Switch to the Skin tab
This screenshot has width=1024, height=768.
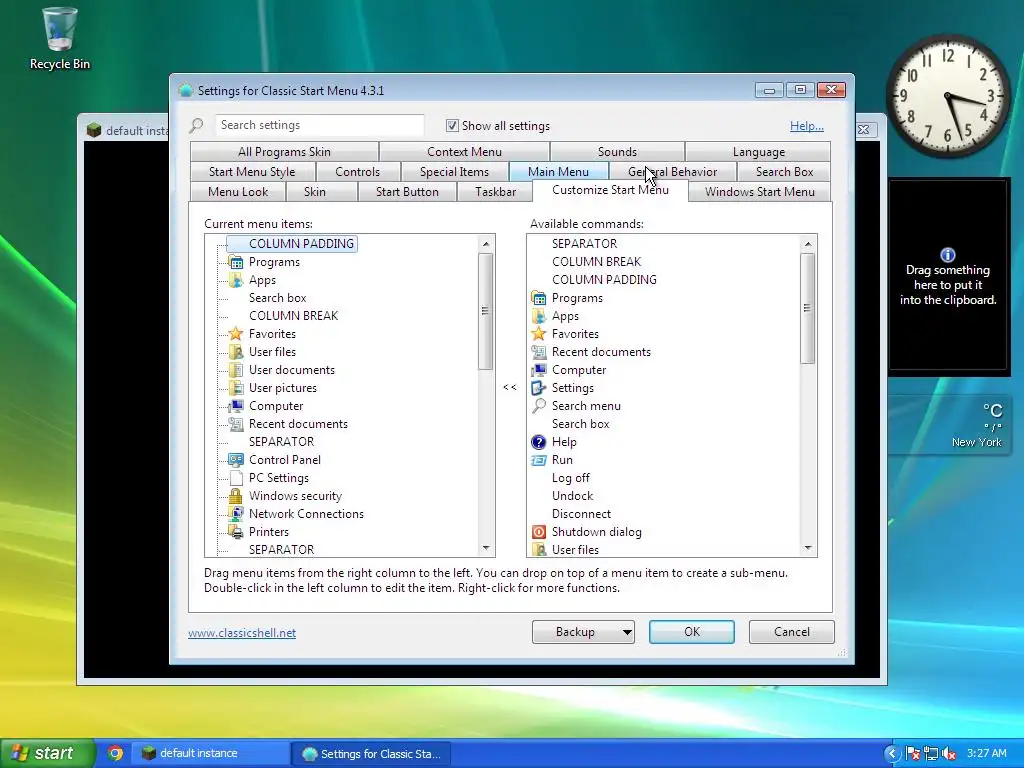click(315, 192)
